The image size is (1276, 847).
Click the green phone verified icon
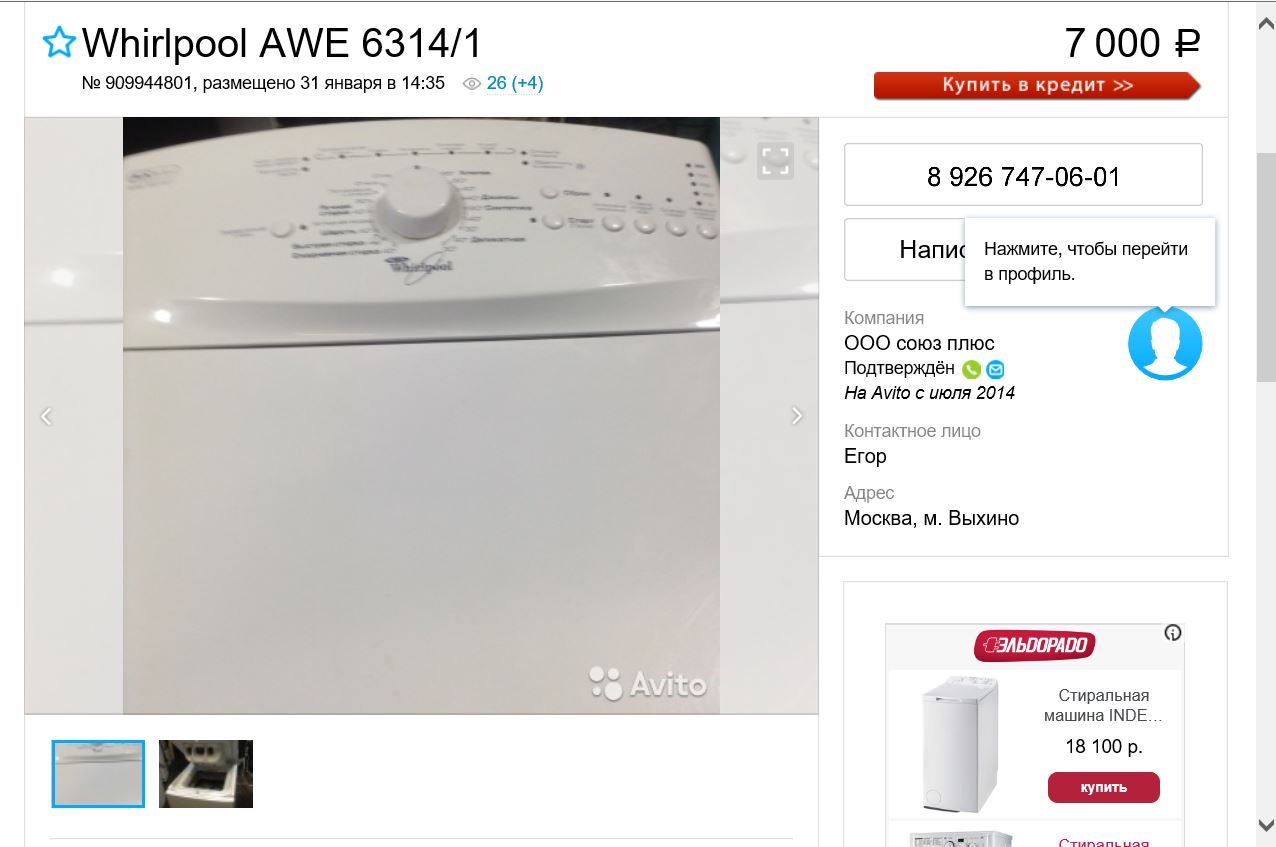coord(971,369)
